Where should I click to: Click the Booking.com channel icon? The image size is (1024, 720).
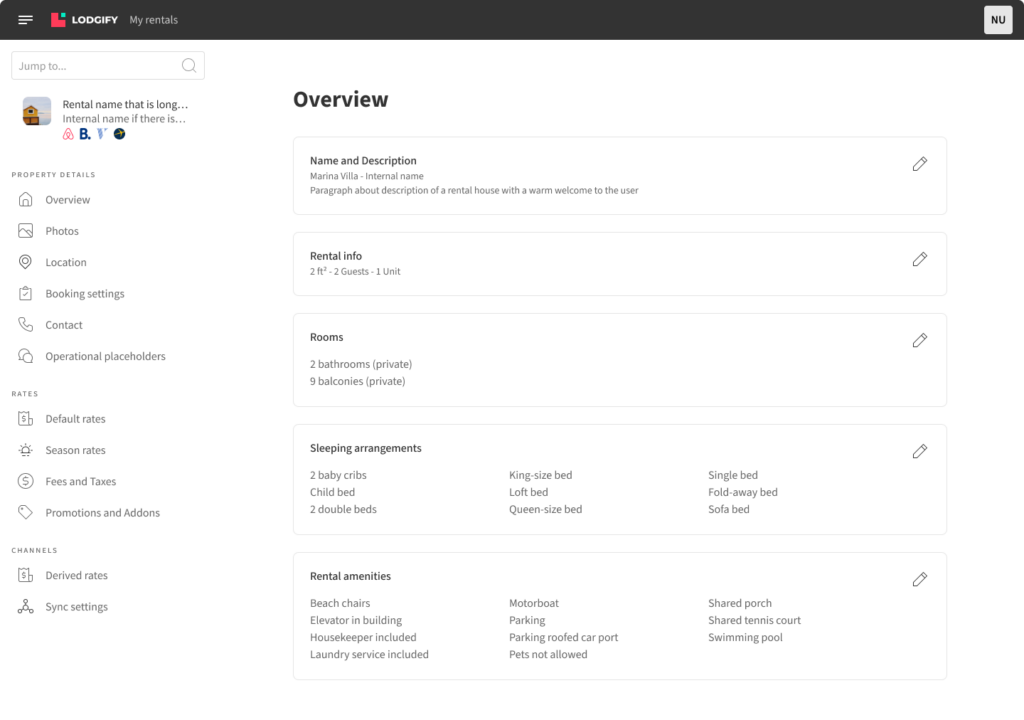click(x=85, y=134)
